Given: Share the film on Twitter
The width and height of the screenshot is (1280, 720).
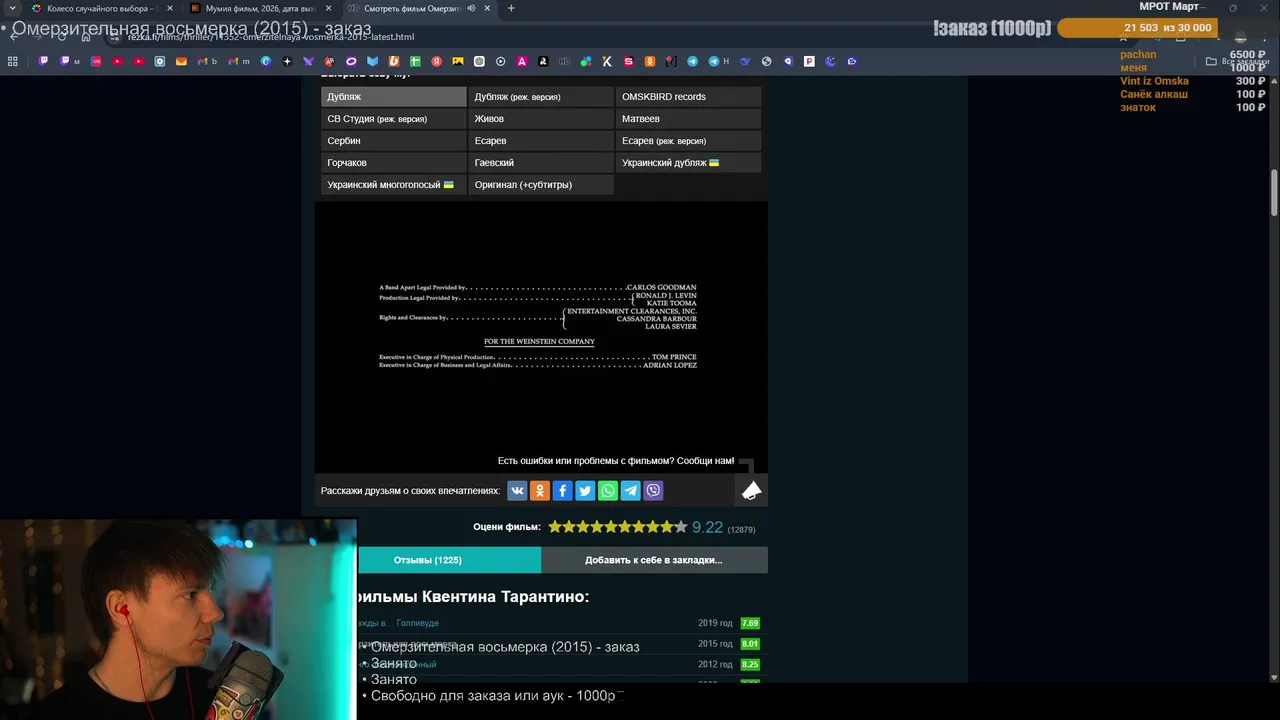Looking at the screenshot, I should tap(585, 490).
